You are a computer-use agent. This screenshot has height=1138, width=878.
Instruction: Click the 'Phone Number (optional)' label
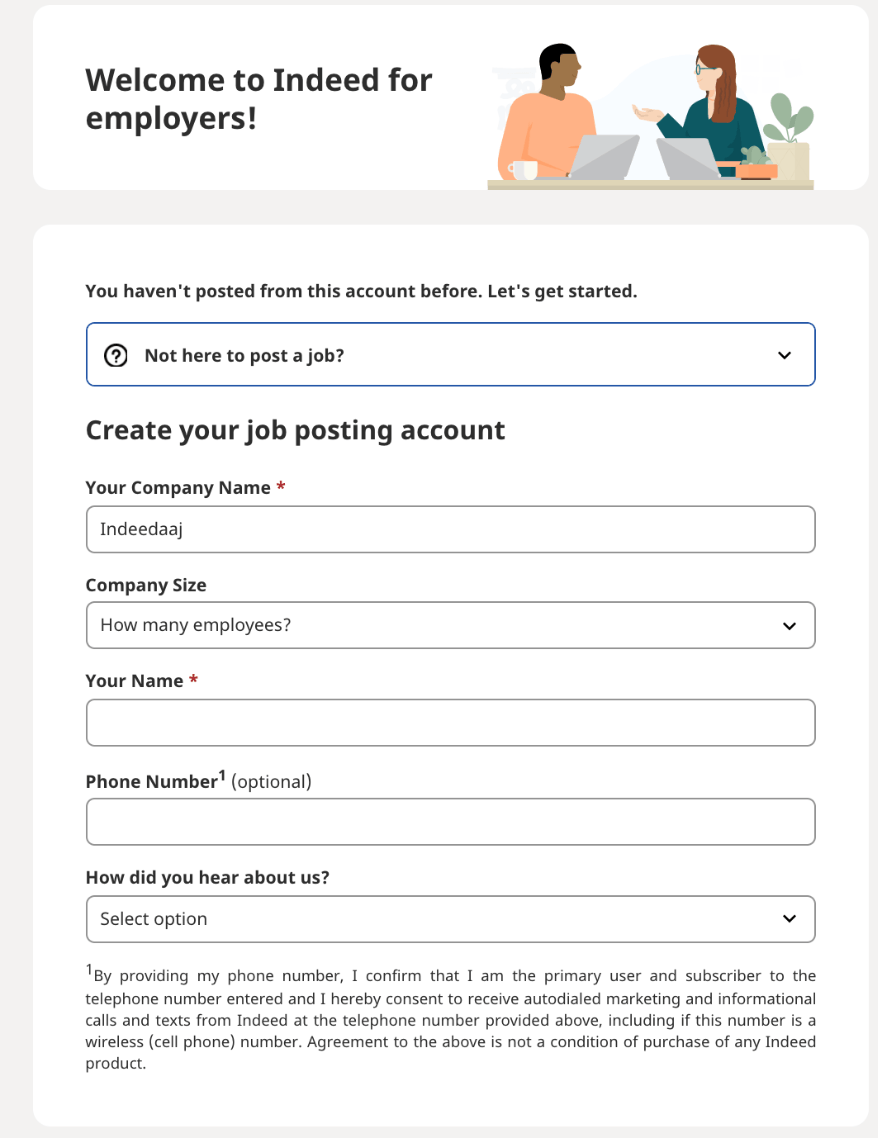coord(199,781)
